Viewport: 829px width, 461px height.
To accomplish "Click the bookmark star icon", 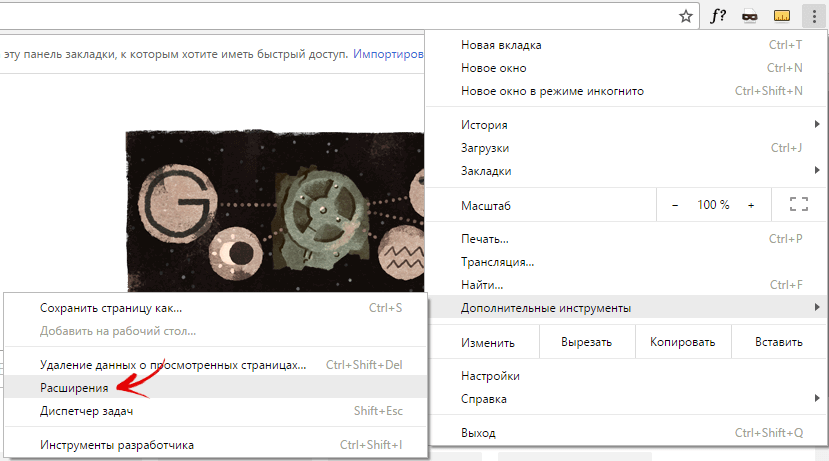I will (x=685, y=16).
